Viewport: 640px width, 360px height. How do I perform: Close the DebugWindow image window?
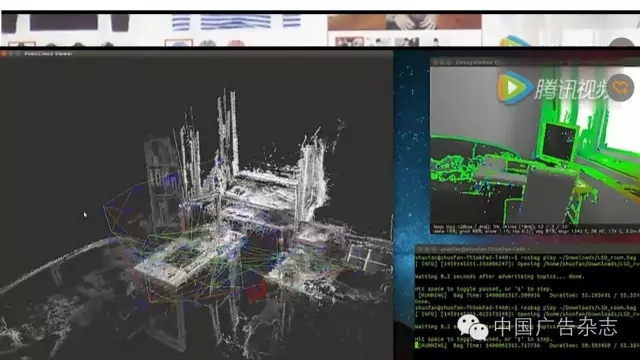pyautogui.click(x=436, y=62)
